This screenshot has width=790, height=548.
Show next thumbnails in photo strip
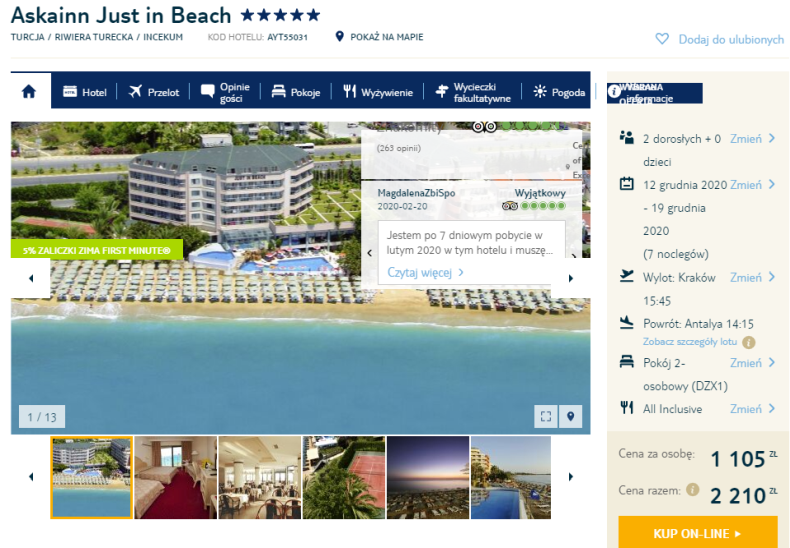(x=570, y=477)
